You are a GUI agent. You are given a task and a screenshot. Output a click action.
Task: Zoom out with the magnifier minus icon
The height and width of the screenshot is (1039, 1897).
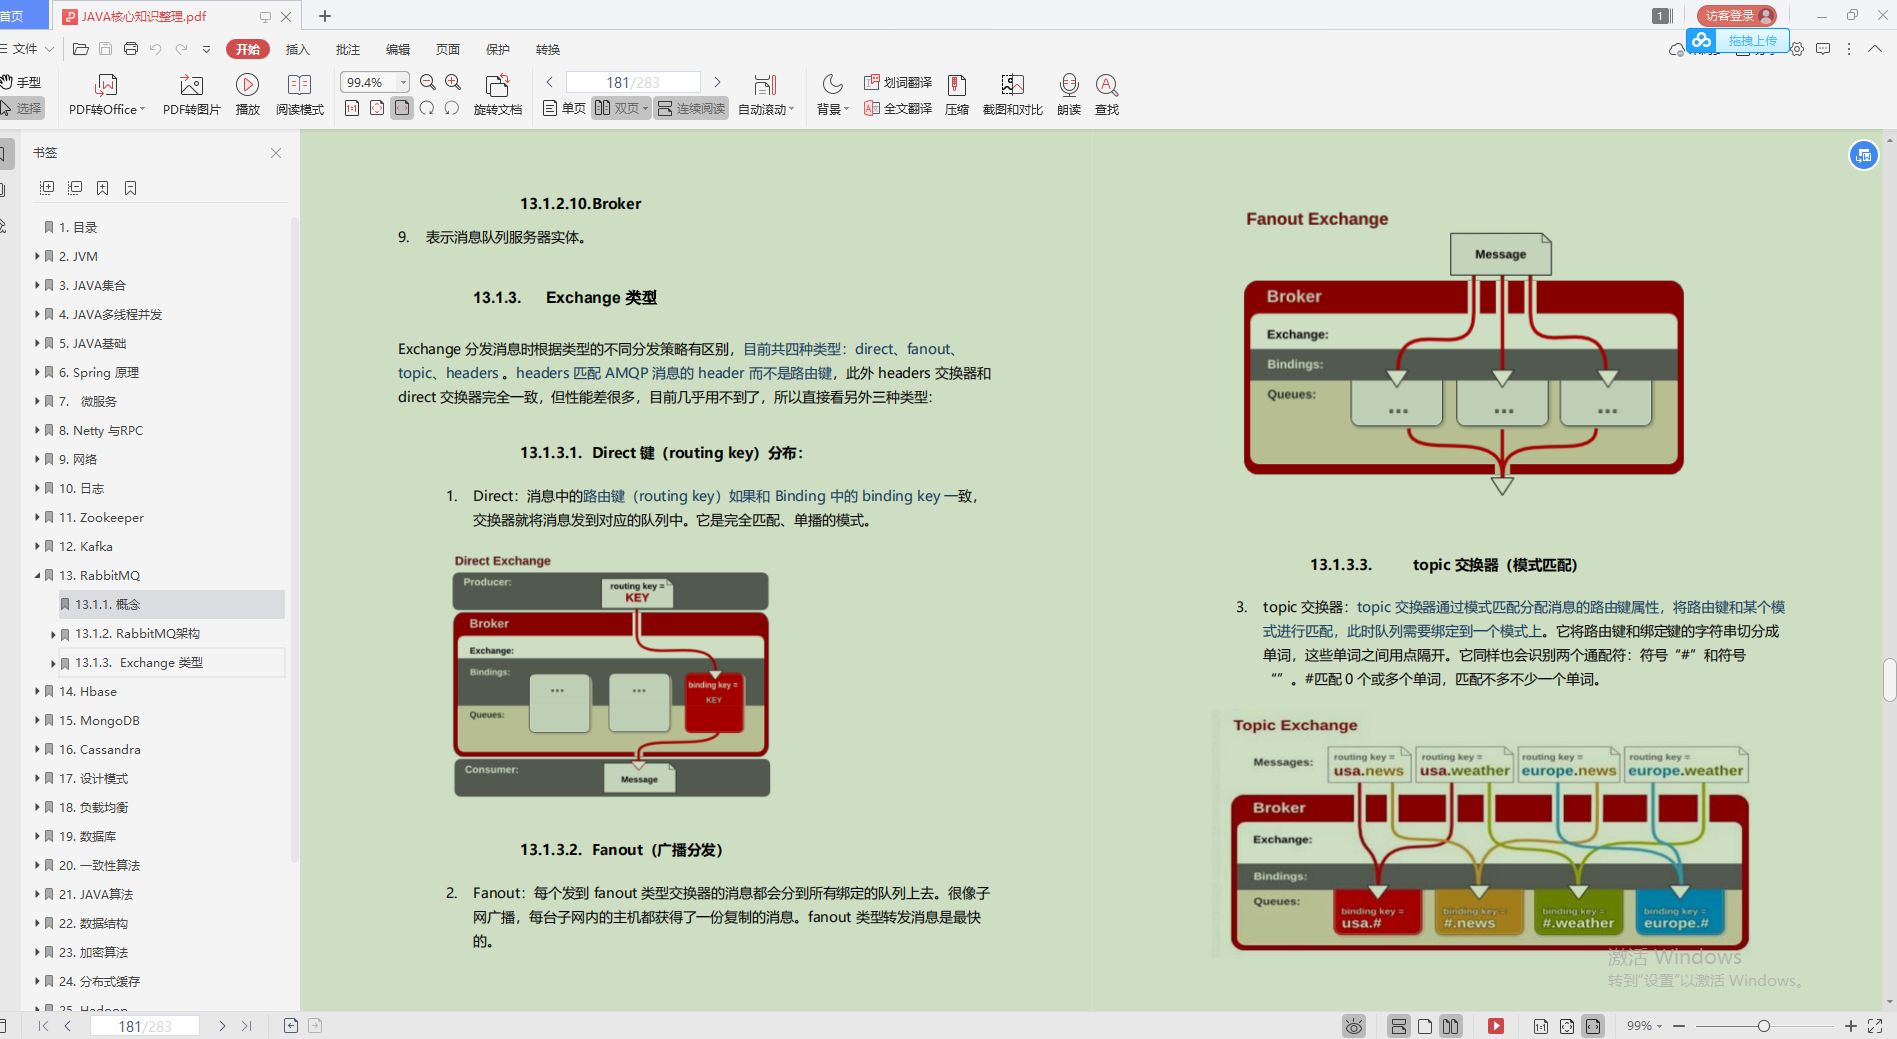click(428, 82)
